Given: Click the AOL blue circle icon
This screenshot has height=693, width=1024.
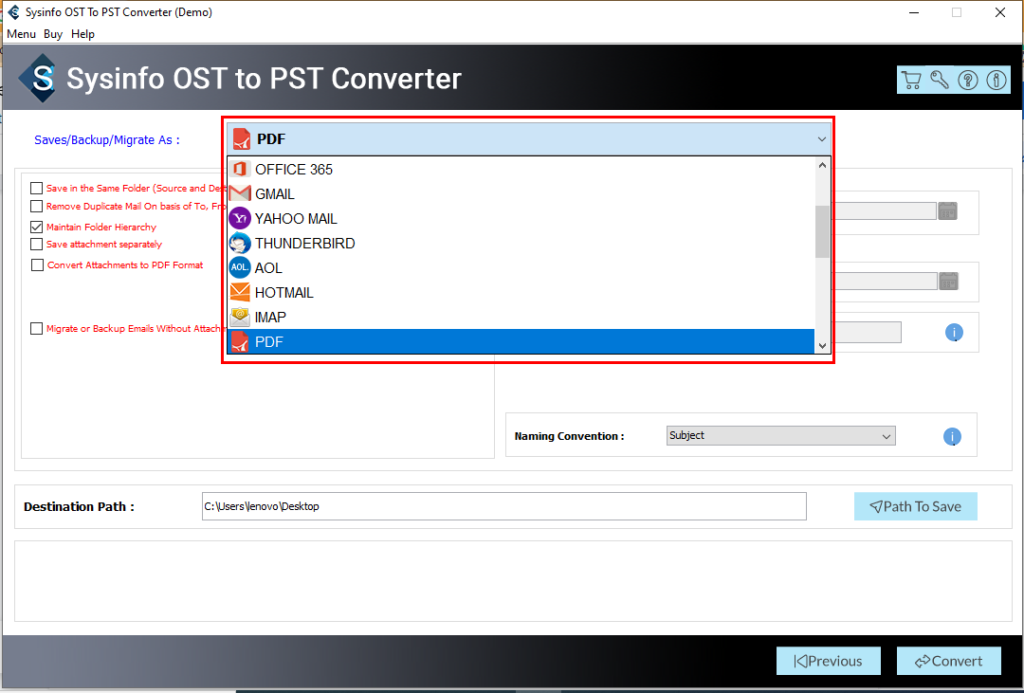Looking at the screenshot, I should [240, 268].
